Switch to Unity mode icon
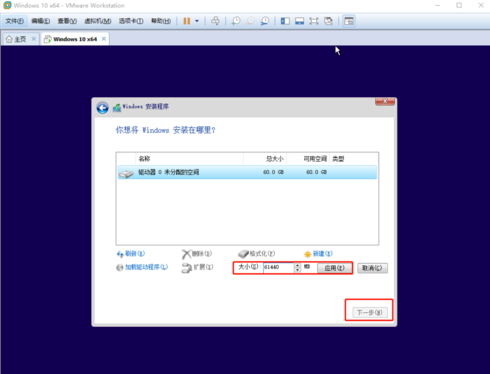 pyautogui.click(x=328, y=21)
